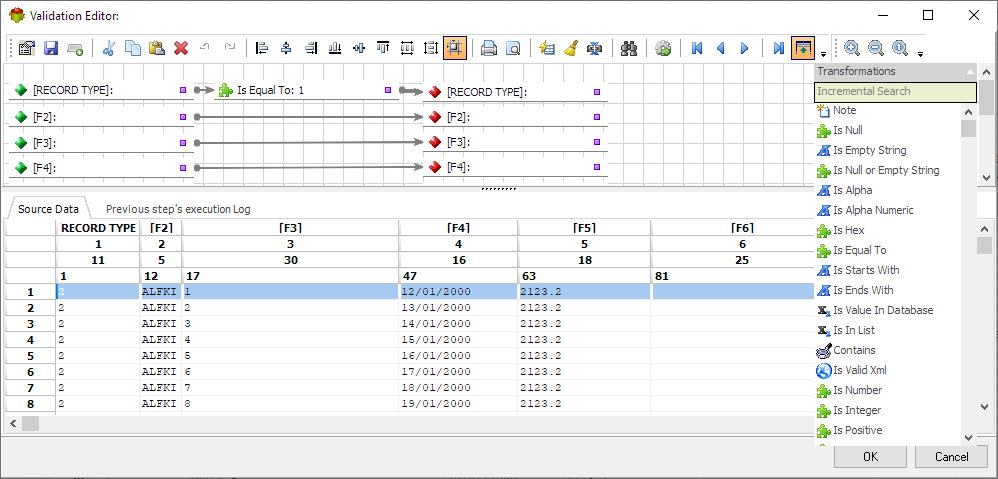Click the equal horizontal spacing icon
The image size is (998, 479).
(407, 48)
